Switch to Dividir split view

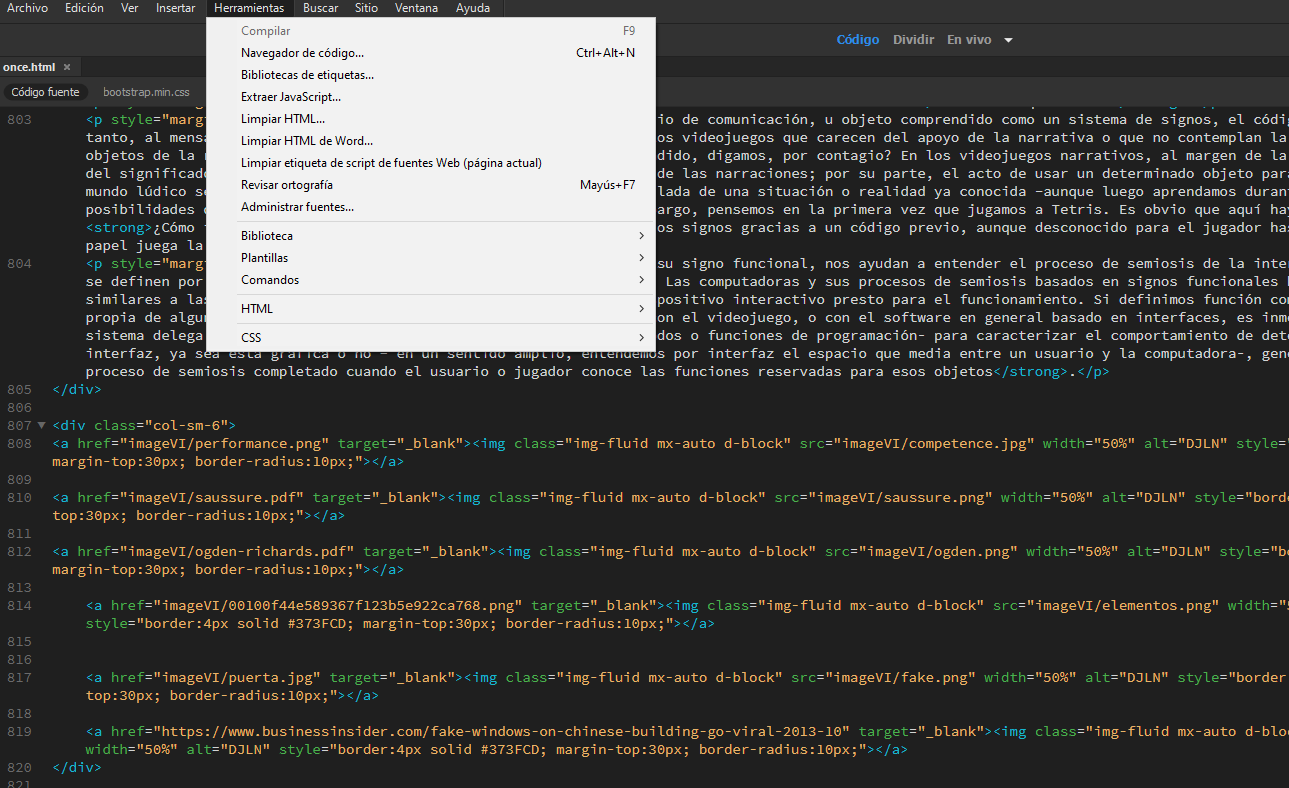(913, 40)
